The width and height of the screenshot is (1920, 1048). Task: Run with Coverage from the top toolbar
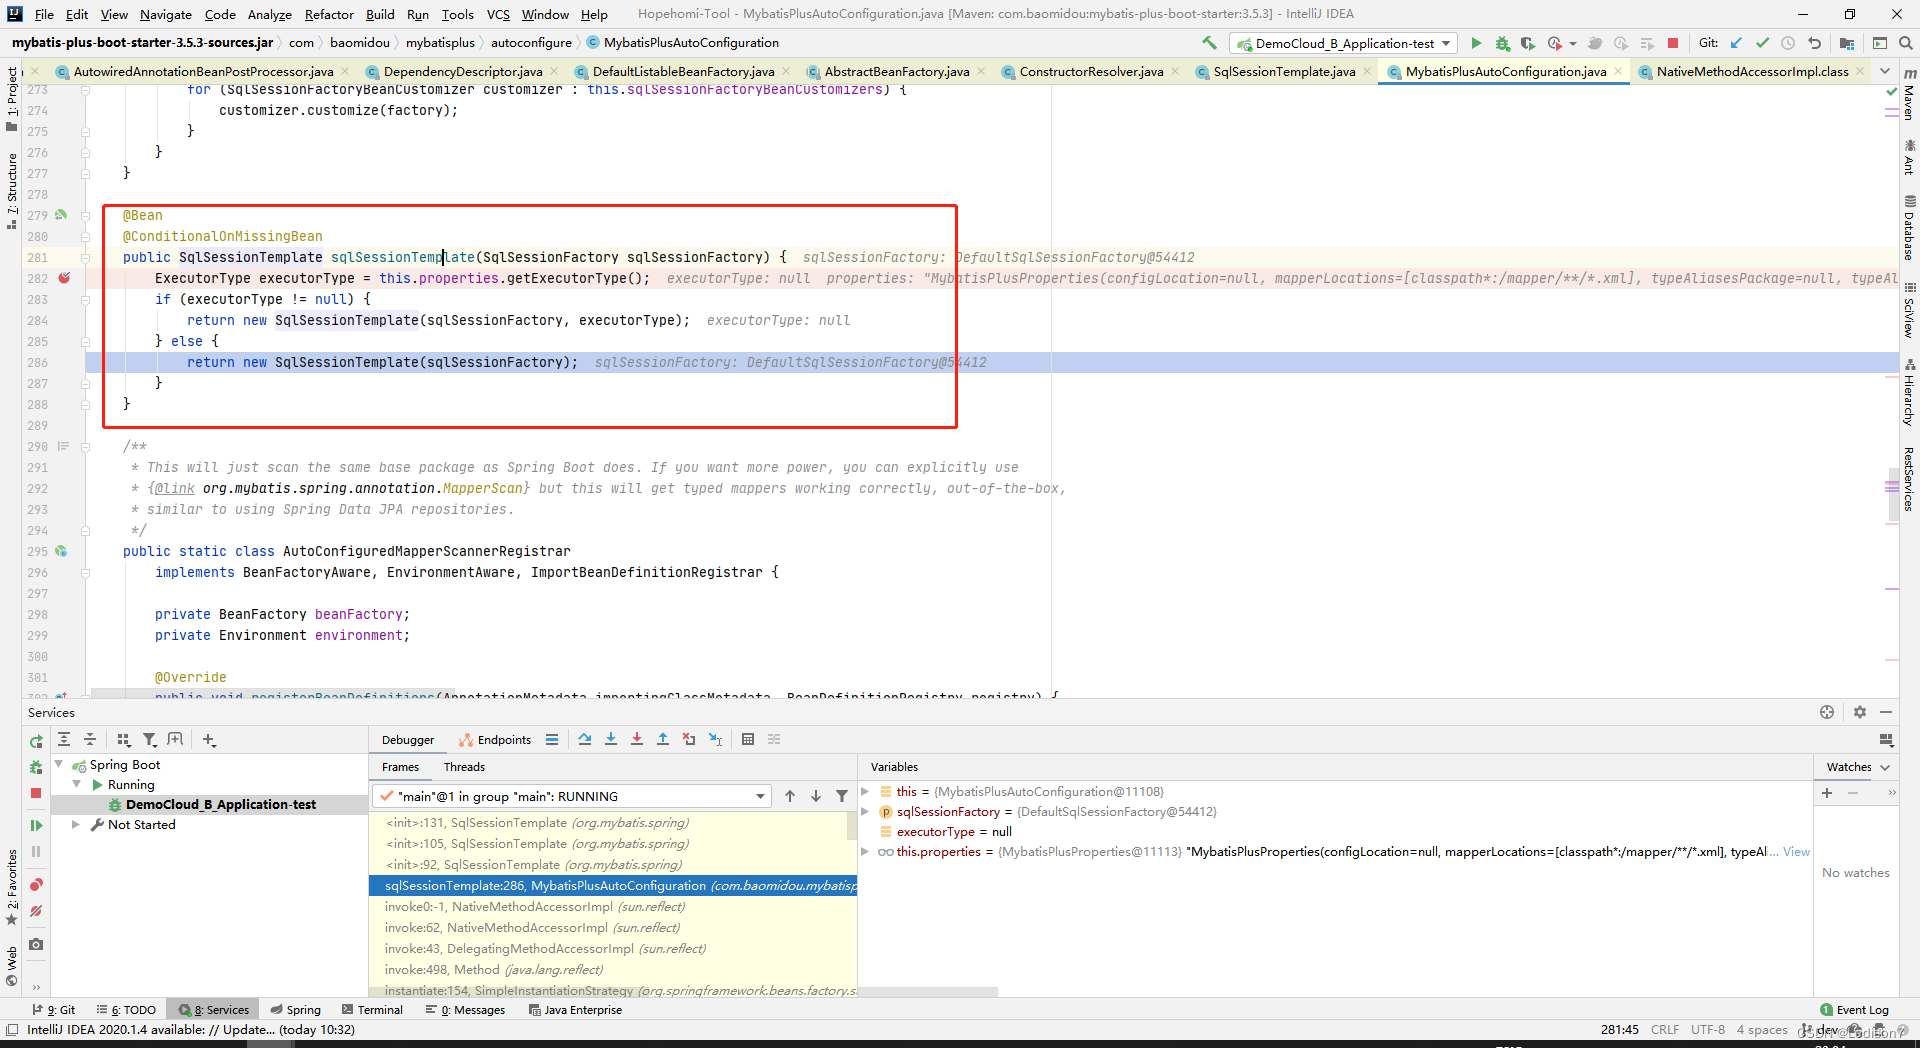point(1528,43)
